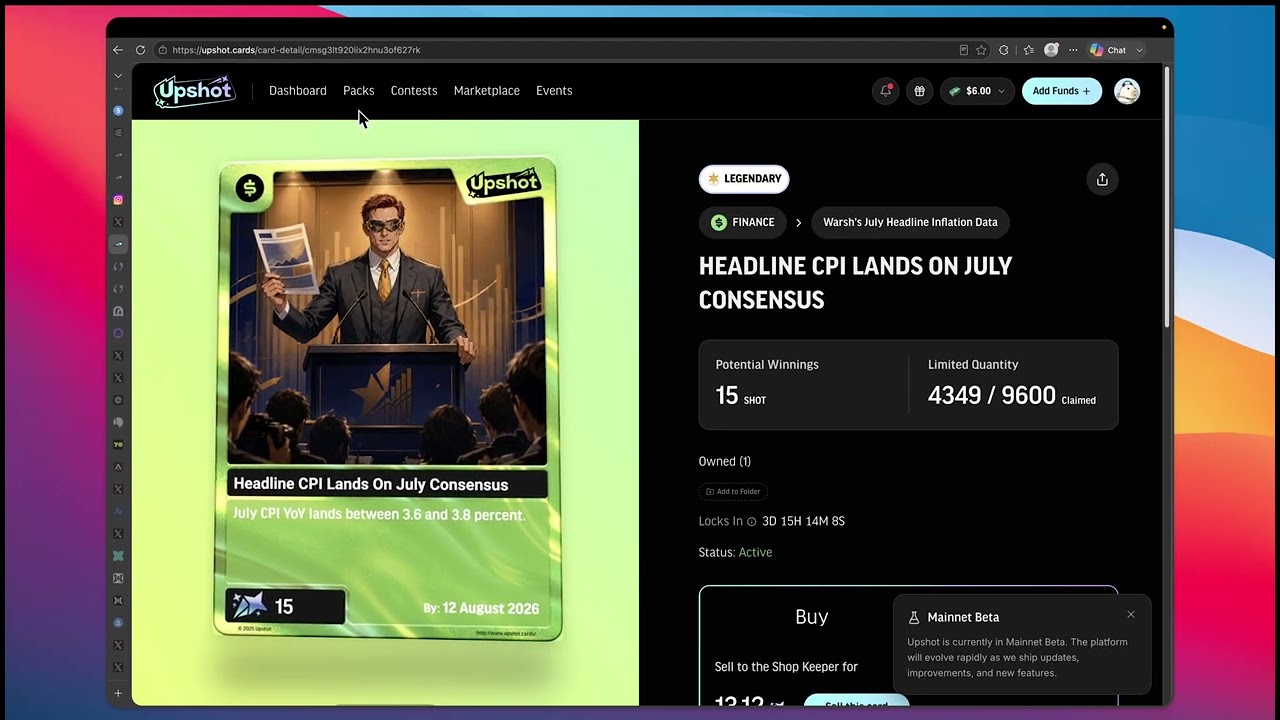This screenshot has height=720, width=1280.
Task: Click the Add Funds button
Action: pos(1062,91)
